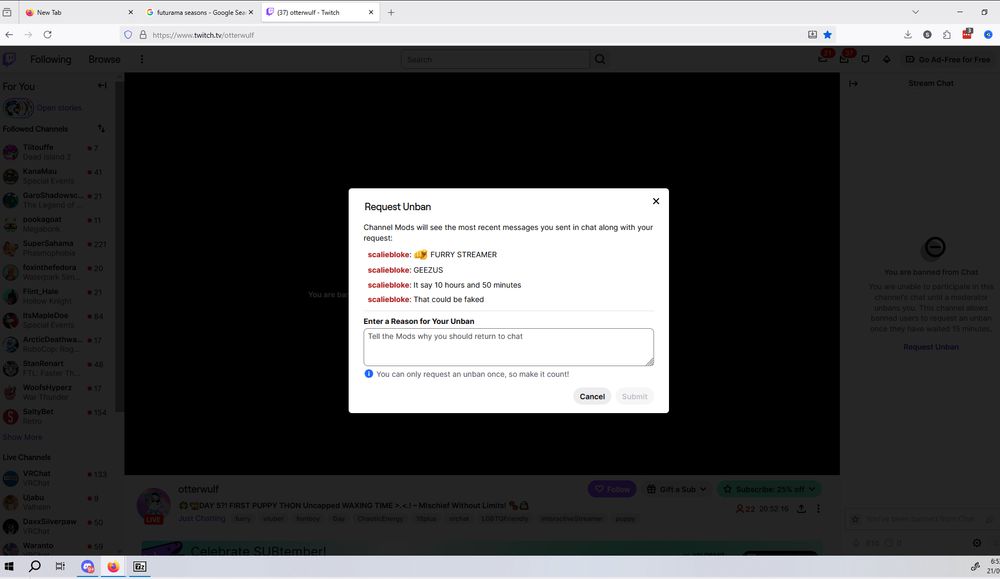Open the Gift a Sub dropdown
1000x579 pixels.
click(676, 489)
